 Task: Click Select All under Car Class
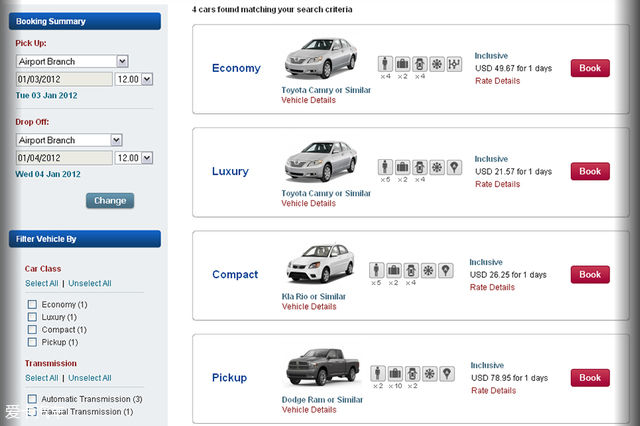click(x=41, y=284)
